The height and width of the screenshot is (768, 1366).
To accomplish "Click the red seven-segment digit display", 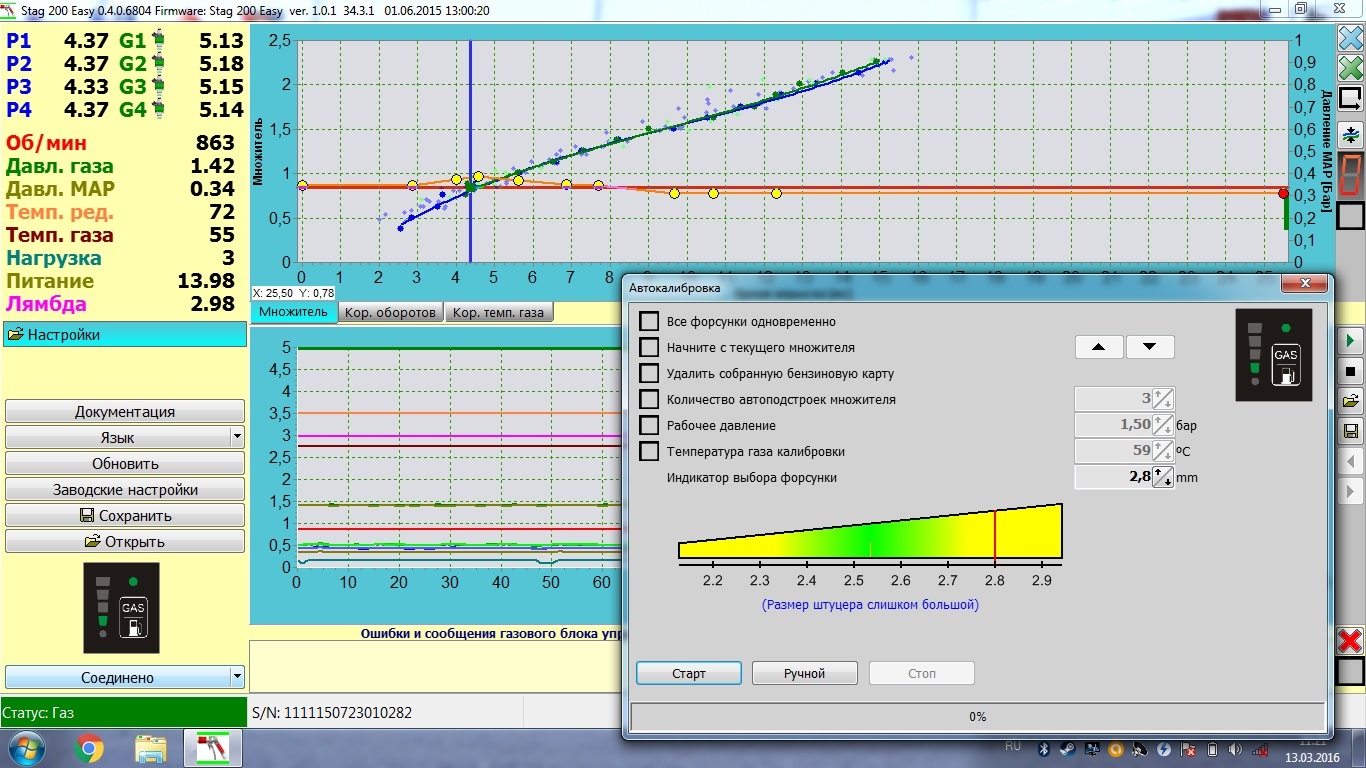I will [1350, 175].
